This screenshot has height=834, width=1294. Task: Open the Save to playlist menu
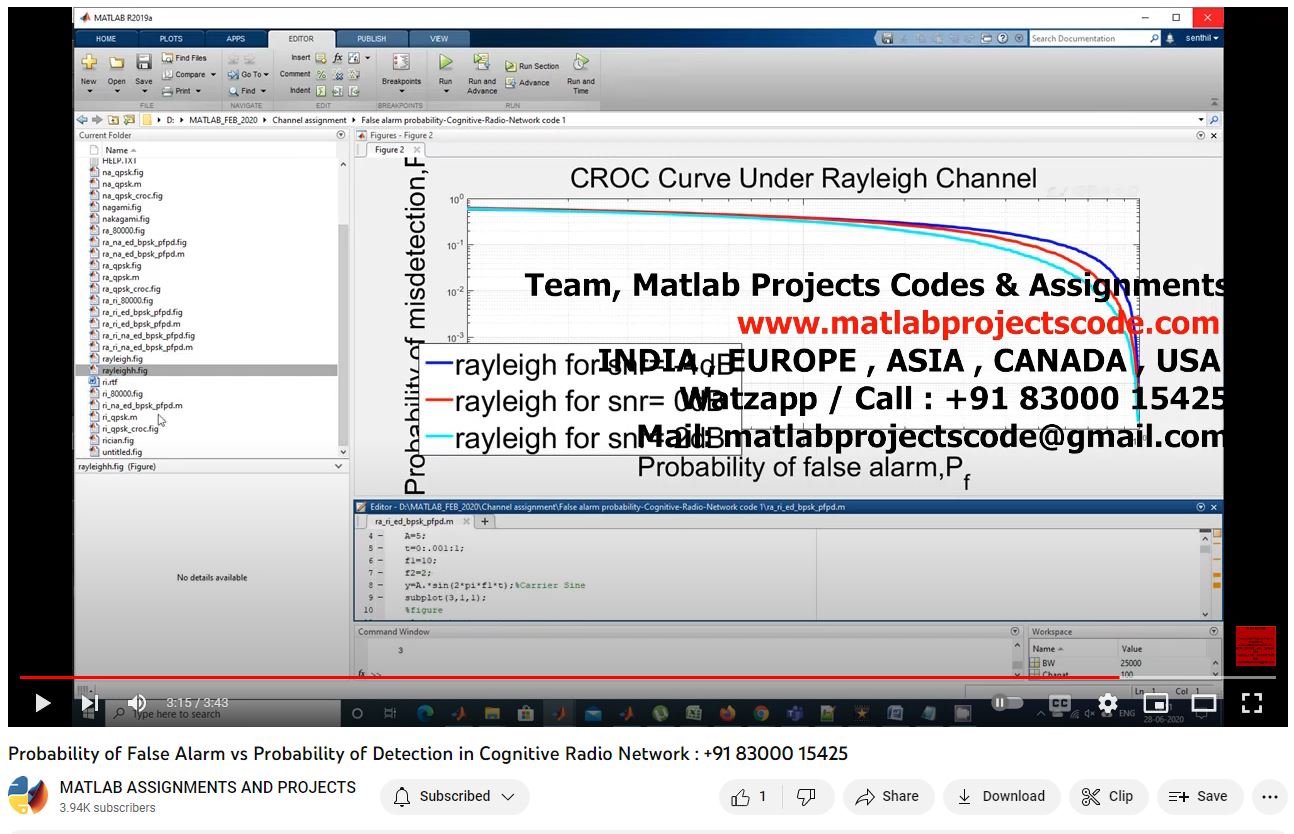tap(1199, 796)
